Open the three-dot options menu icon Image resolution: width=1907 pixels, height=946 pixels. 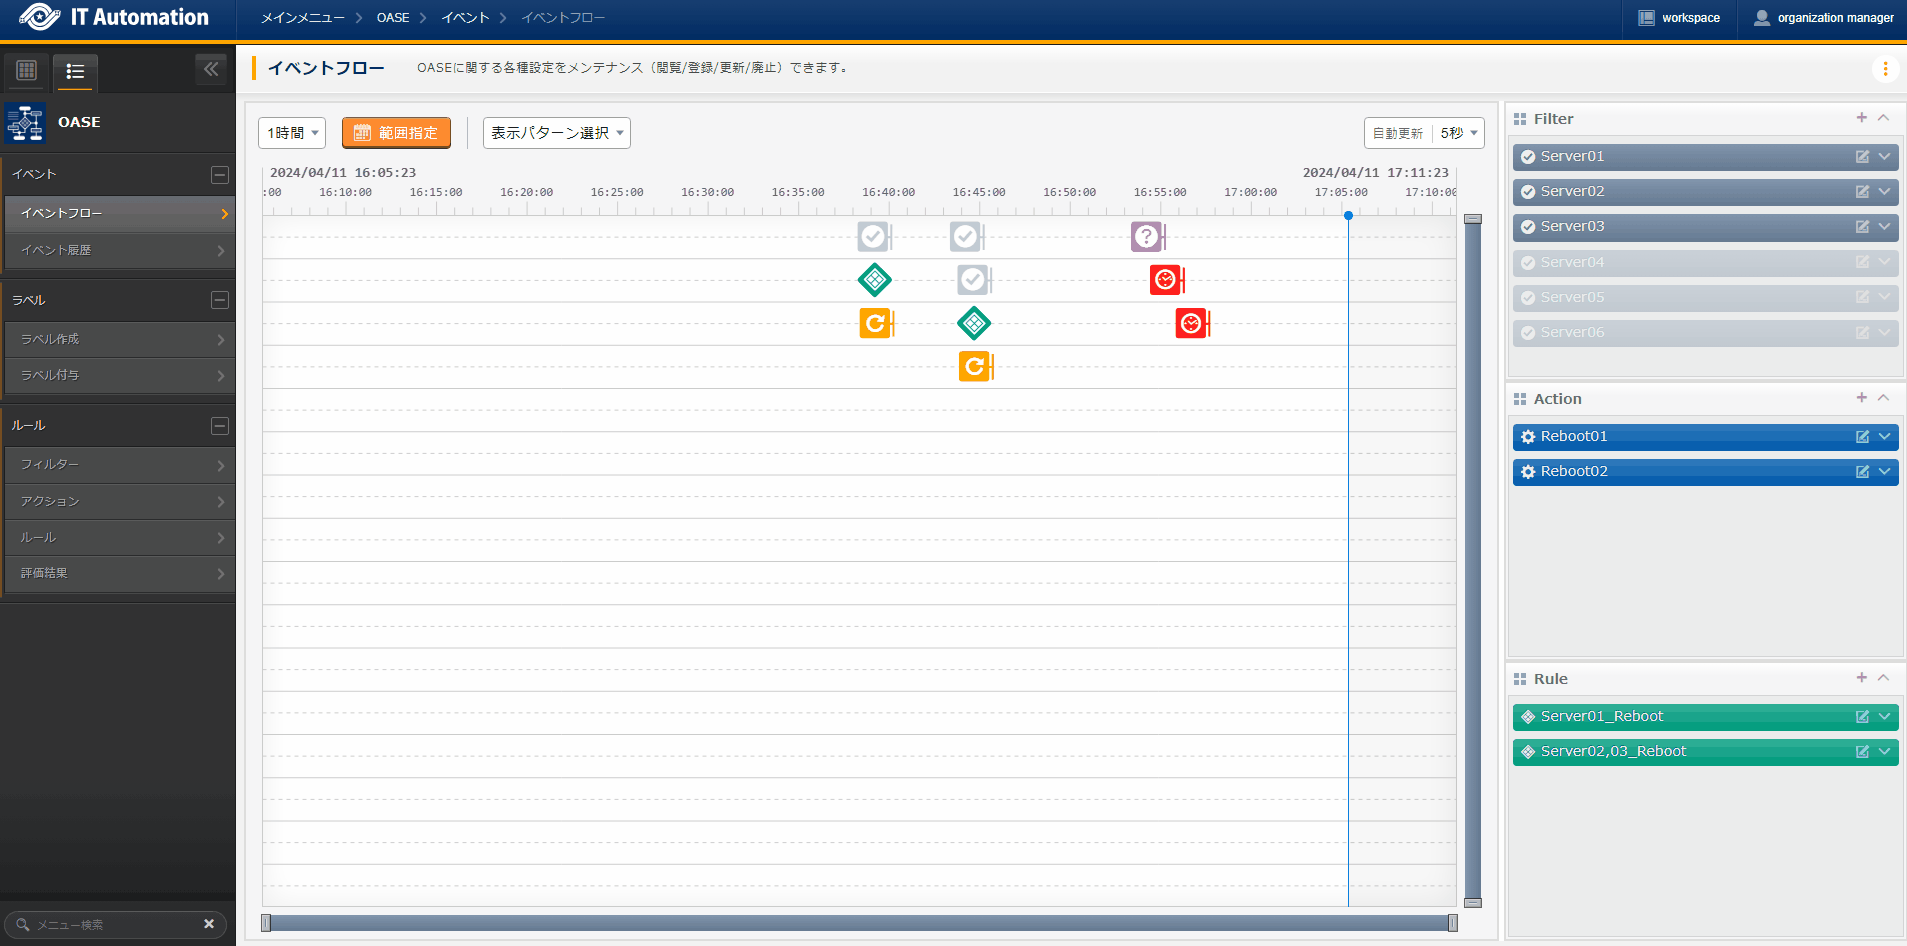pos(1885,69)
